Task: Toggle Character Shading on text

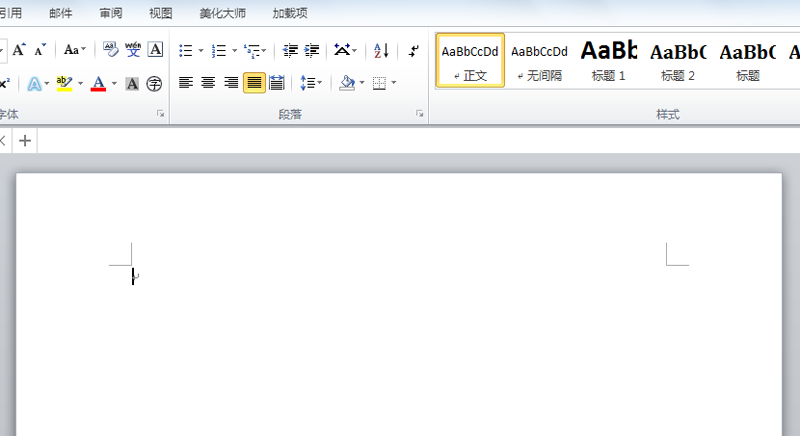Action: 132,83
